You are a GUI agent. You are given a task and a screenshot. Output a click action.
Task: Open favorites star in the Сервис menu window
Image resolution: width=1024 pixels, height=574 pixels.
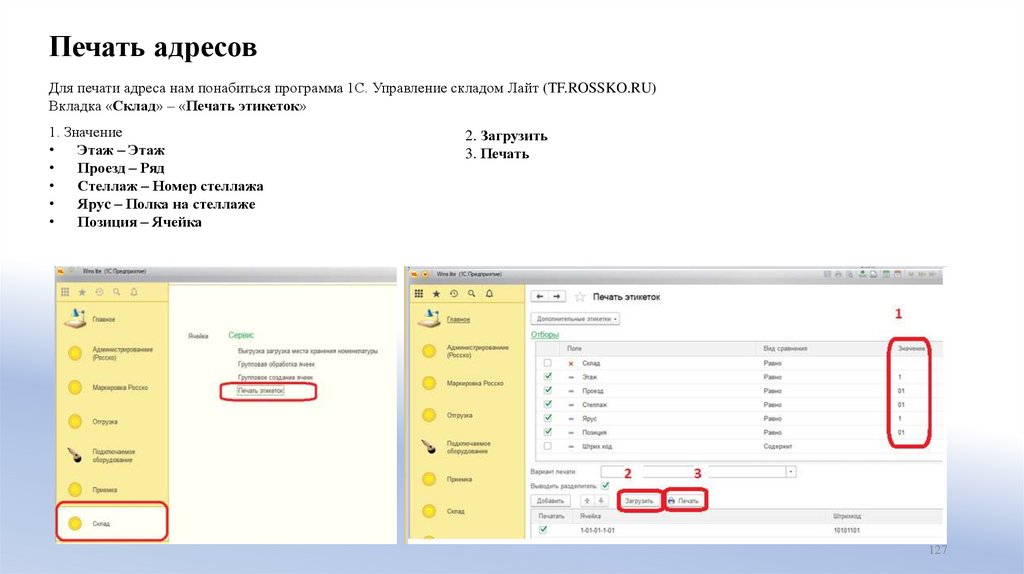[82, 292]
